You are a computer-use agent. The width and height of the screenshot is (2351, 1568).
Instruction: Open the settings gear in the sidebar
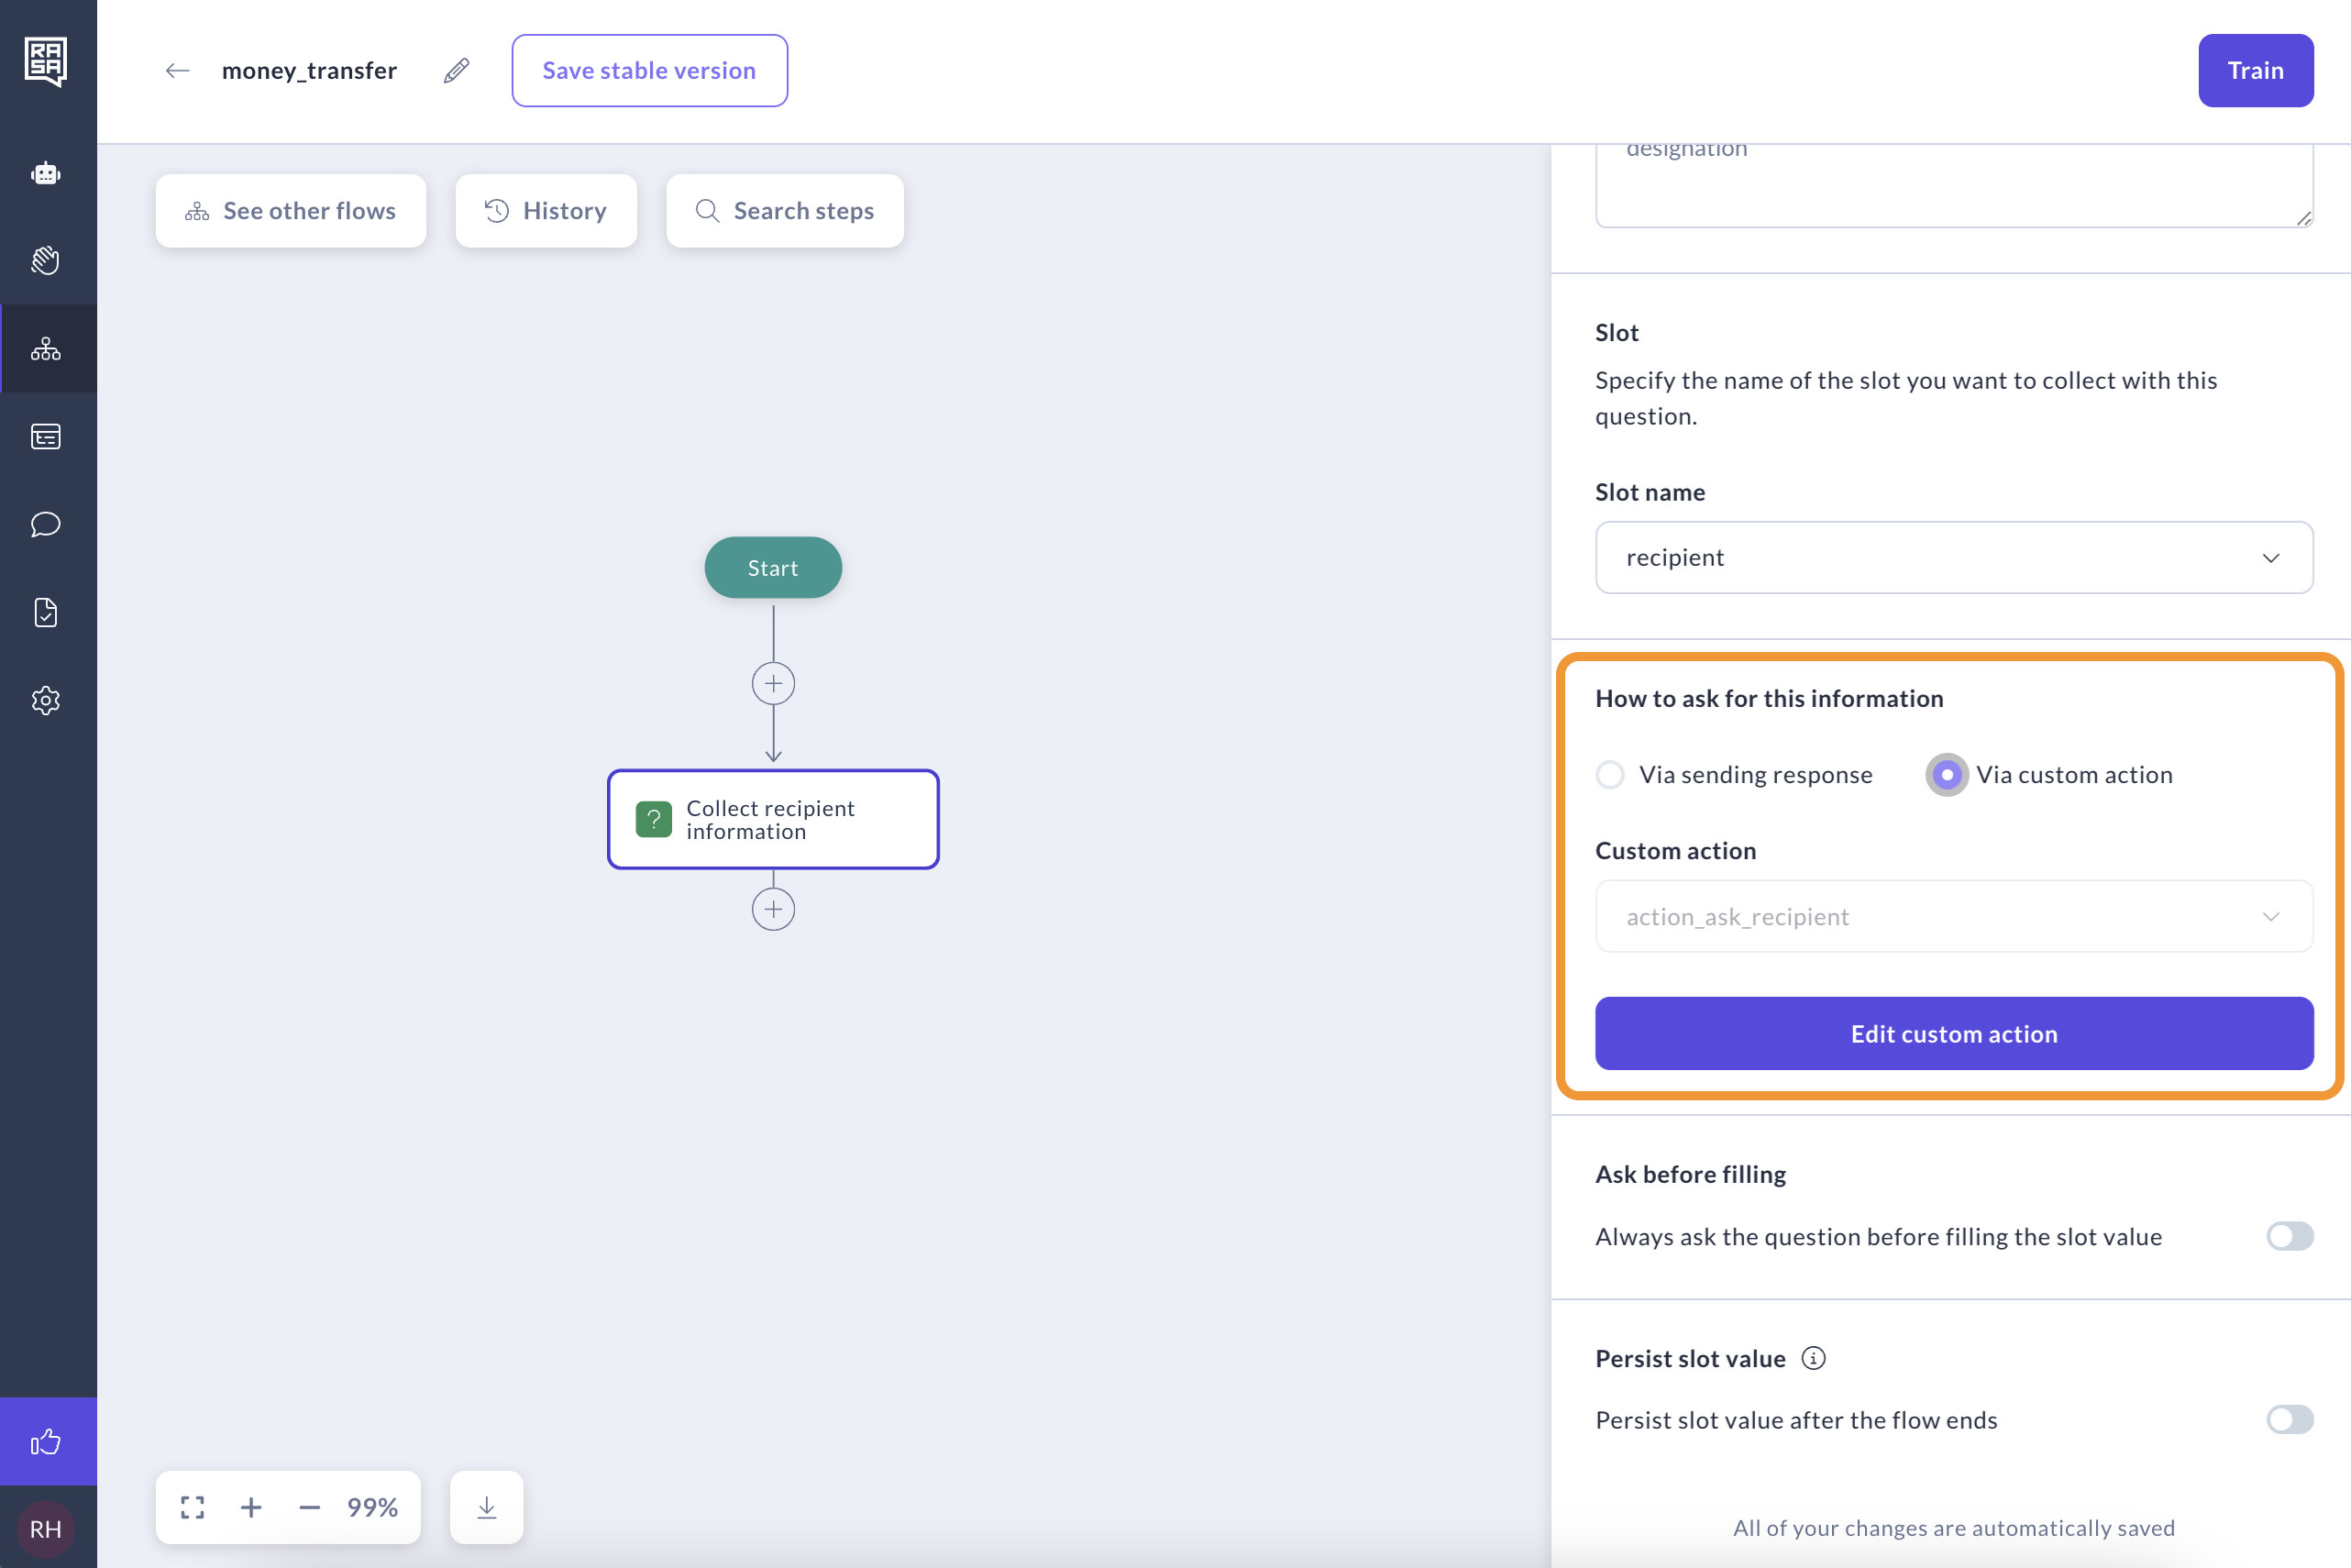[46, 700]
